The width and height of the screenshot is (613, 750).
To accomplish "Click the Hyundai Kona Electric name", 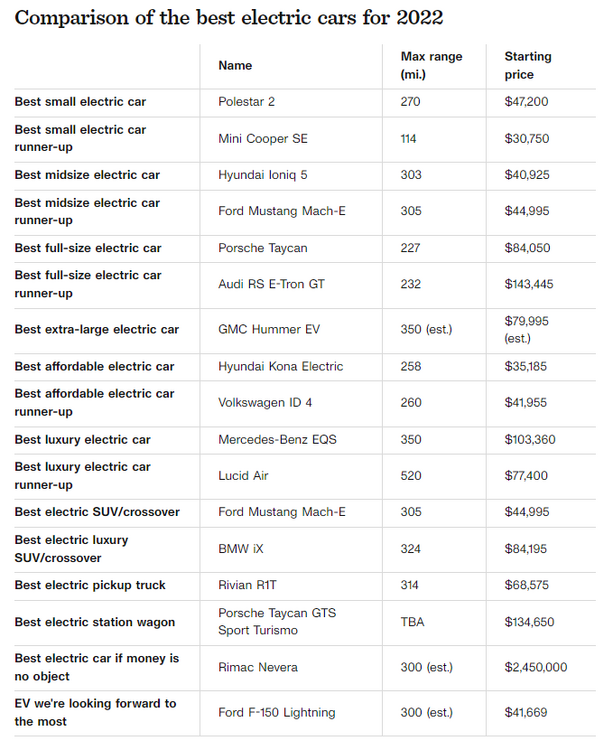I will point(280,367).
